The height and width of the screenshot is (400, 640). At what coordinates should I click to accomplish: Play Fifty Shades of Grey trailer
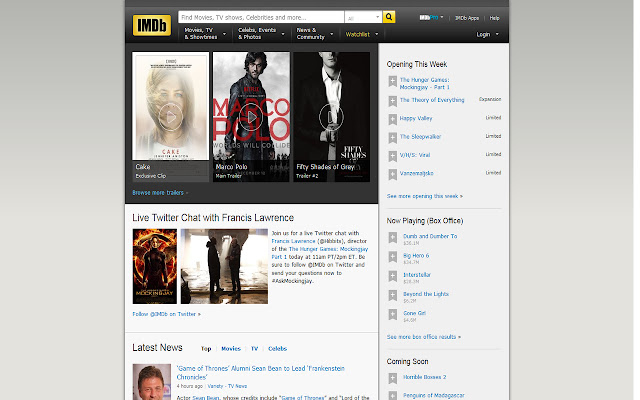pos(331,117)
